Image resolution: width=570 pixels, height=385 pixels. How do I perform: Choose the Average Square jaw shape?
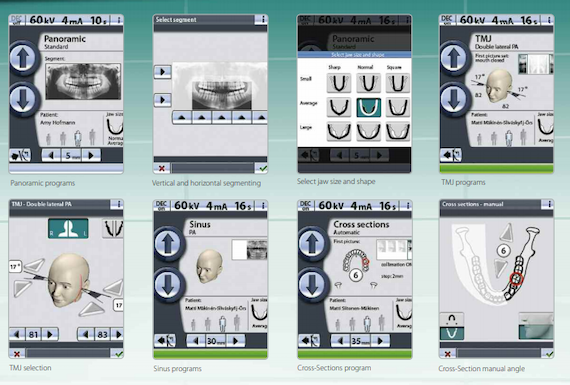click(398, 107)
